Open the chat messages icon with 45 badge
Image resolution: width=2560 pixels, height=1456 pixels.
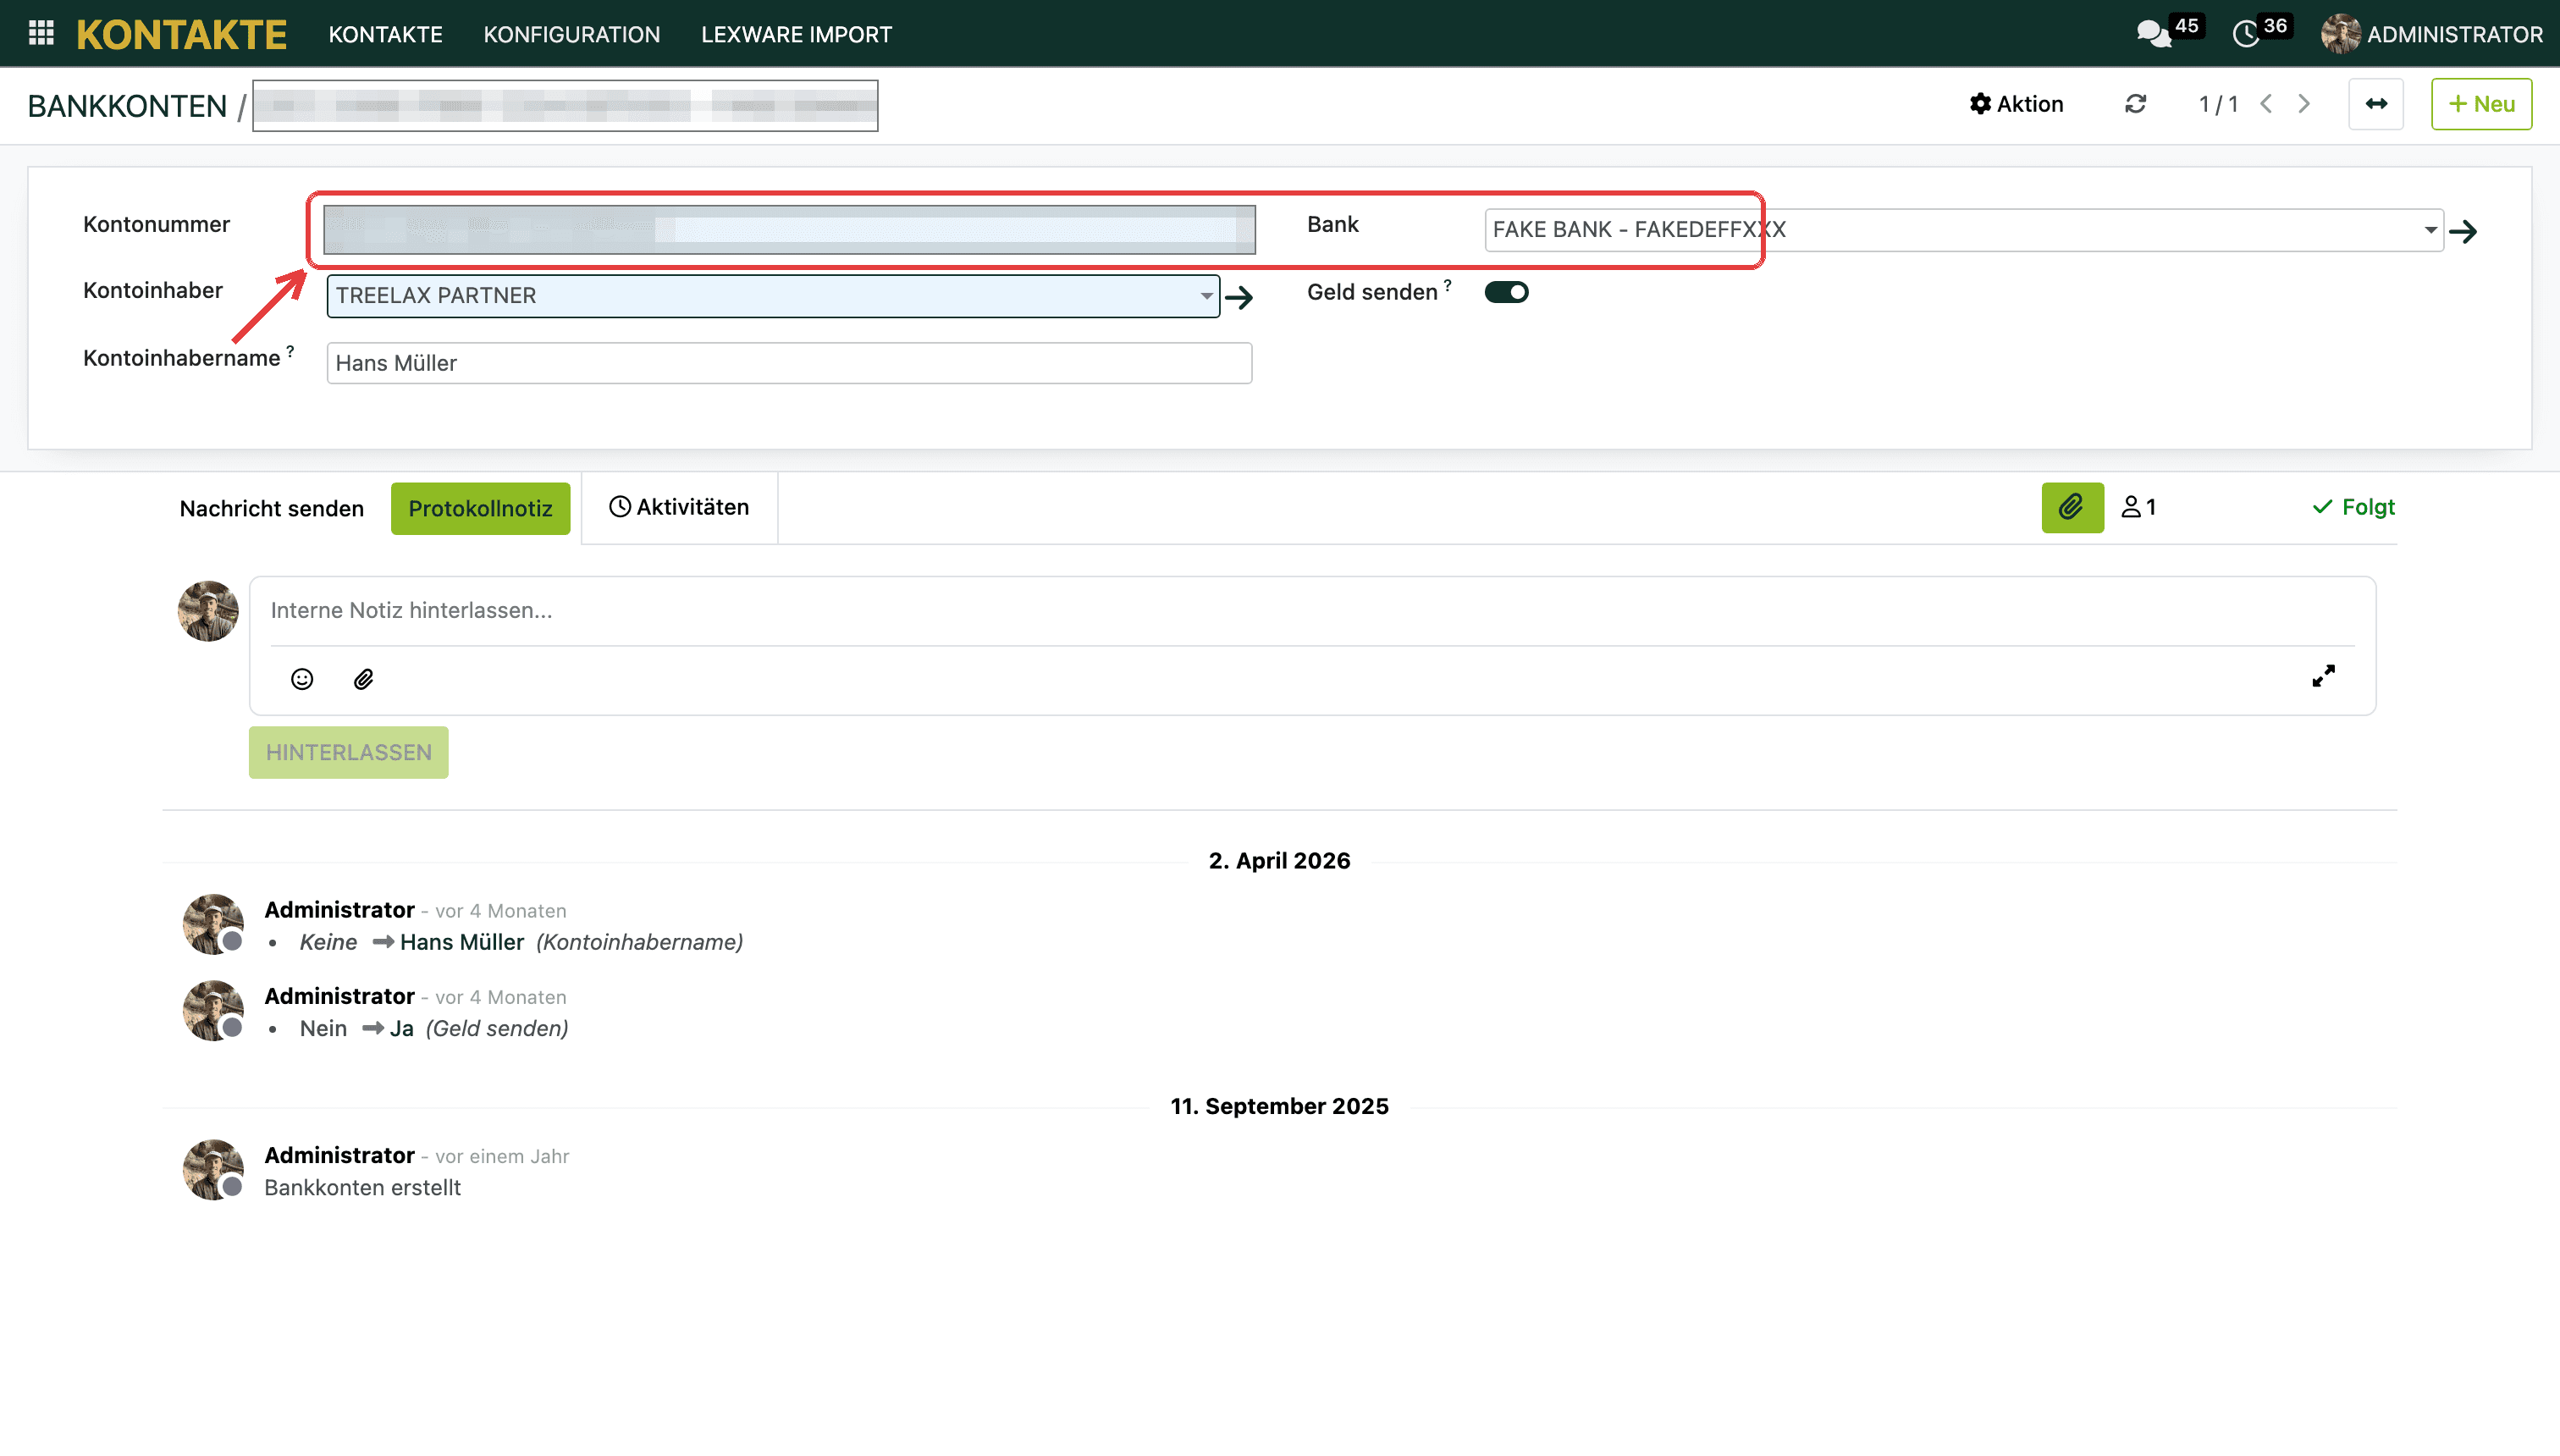tap(2154, 34)
